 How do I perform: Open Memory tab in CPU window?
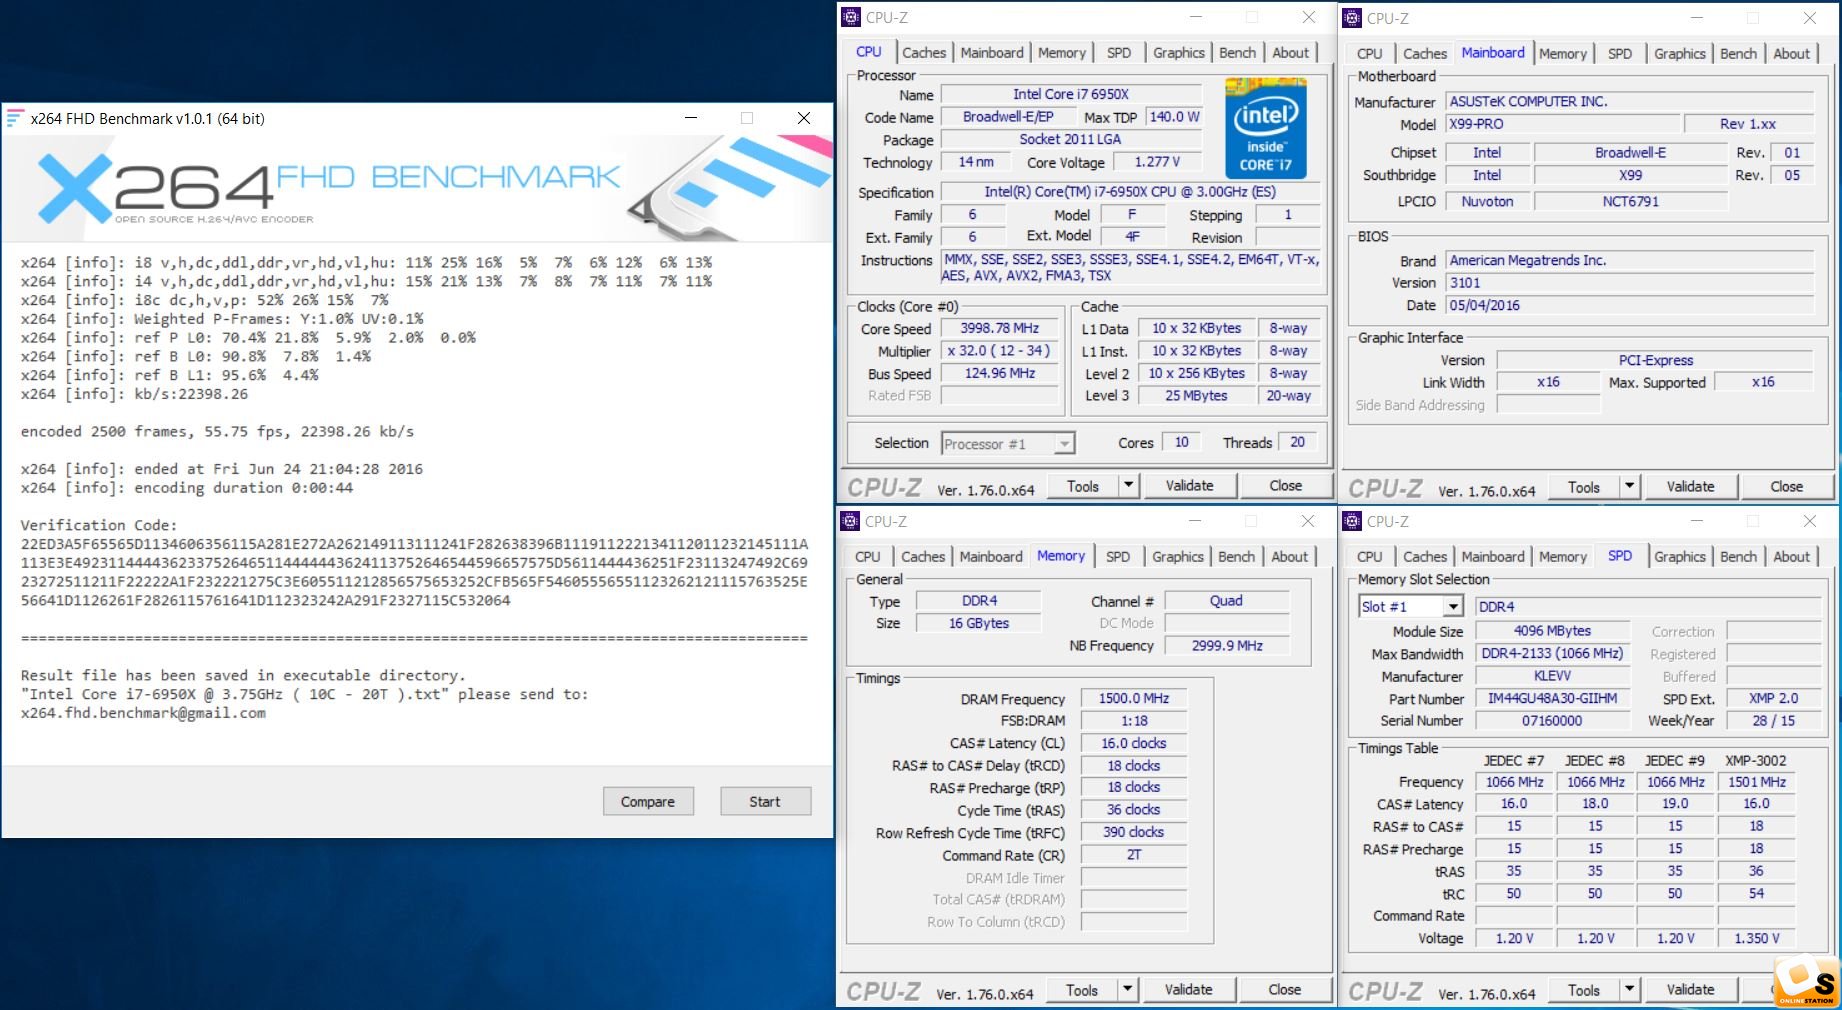(1062, 53)
